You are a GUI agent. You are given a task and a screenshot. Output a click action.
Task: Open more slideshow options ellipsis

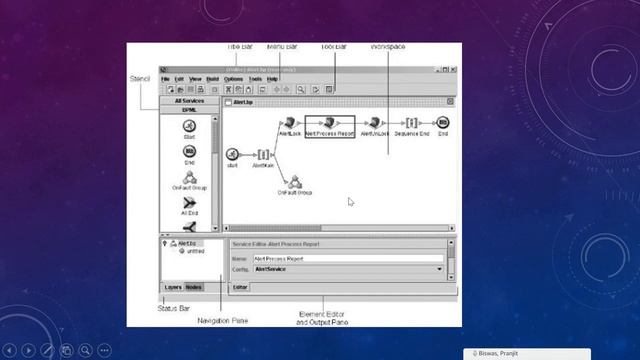(104, 350)
